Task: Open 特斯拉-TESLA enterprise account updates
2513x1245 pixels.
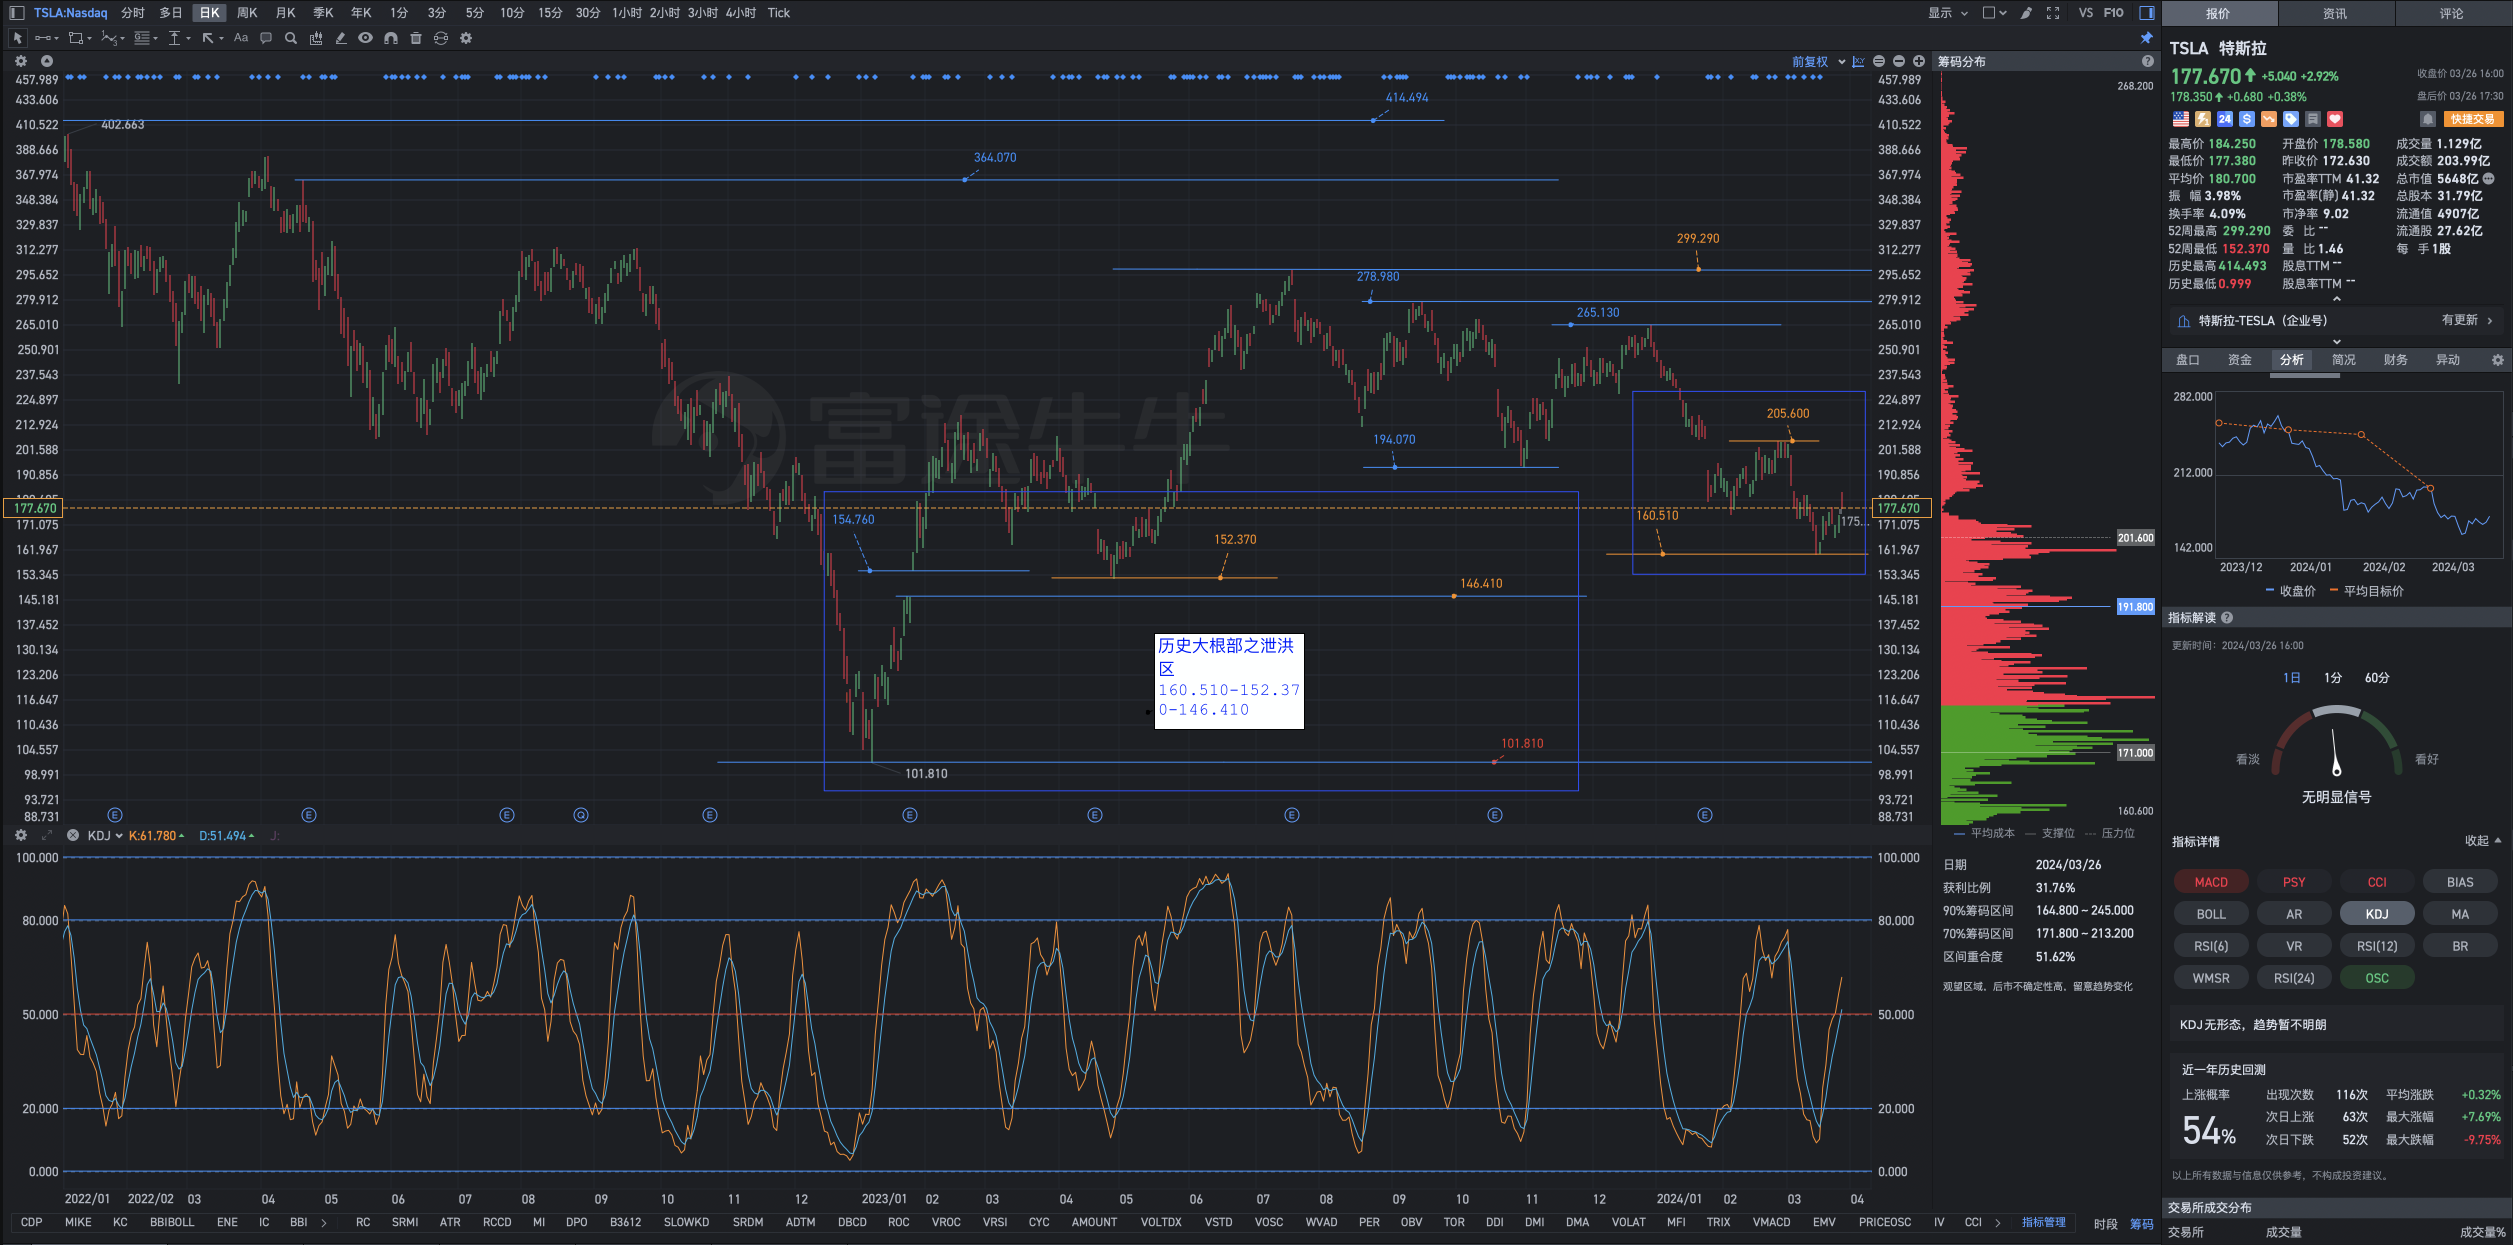Action: tap(2337, 321)
